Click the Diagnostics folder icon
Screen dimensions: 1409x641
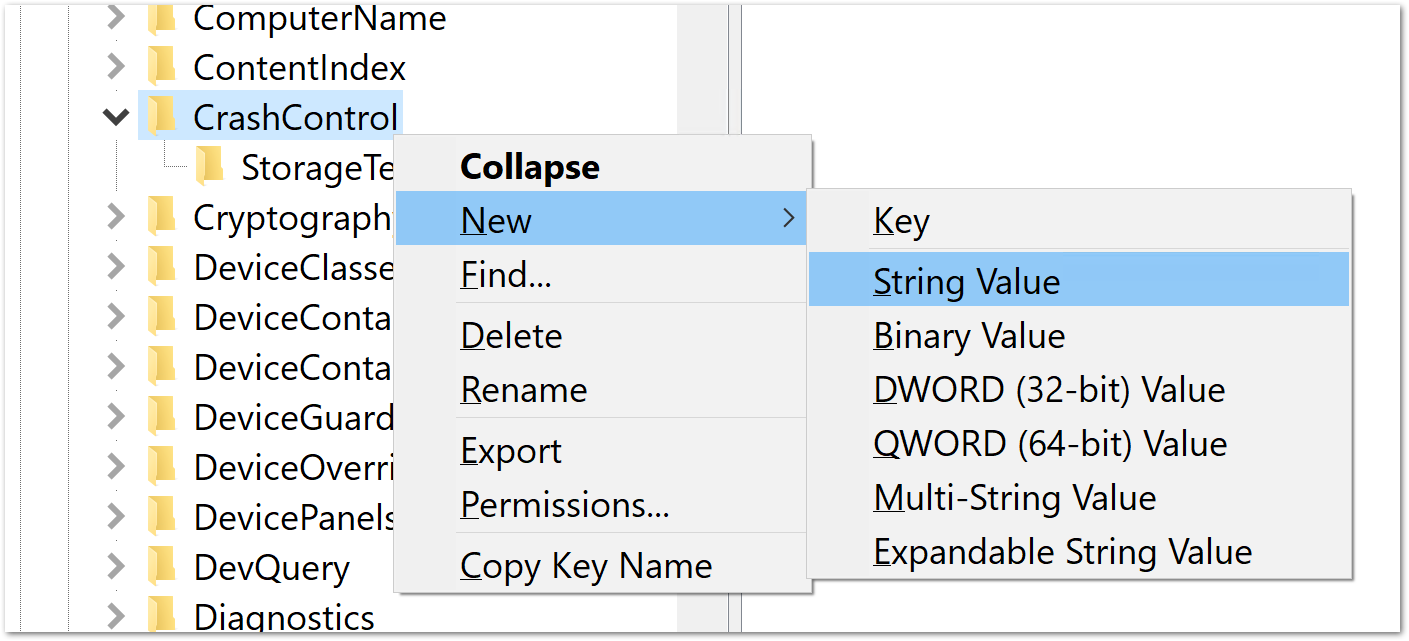coord(162,617)
